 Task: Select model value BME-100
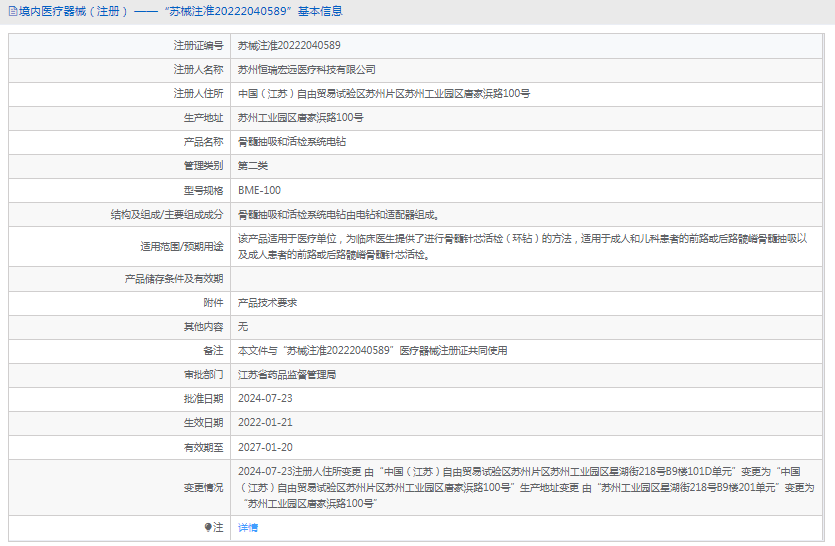click(x=259, y=191)
